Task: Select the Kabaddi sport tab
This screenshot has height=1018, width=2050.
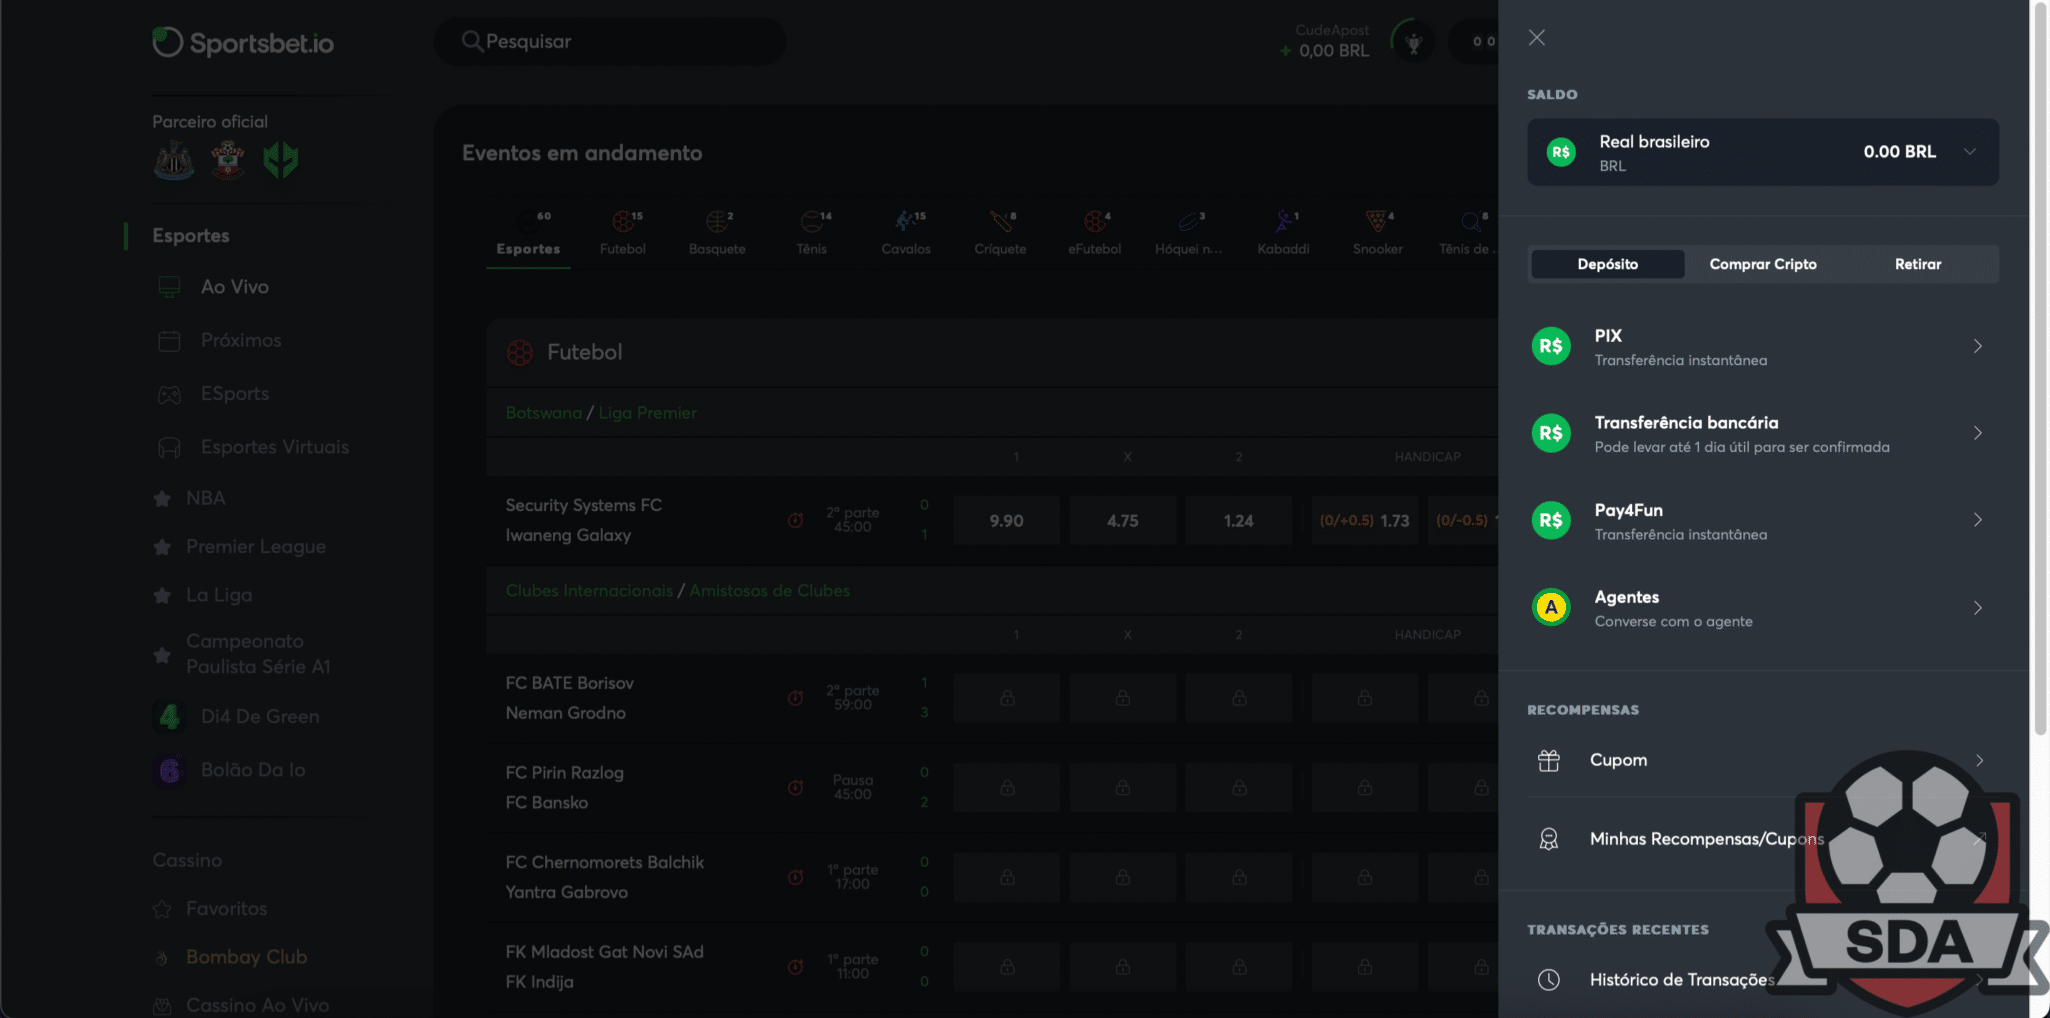Action: click(x=1283, y=234)
